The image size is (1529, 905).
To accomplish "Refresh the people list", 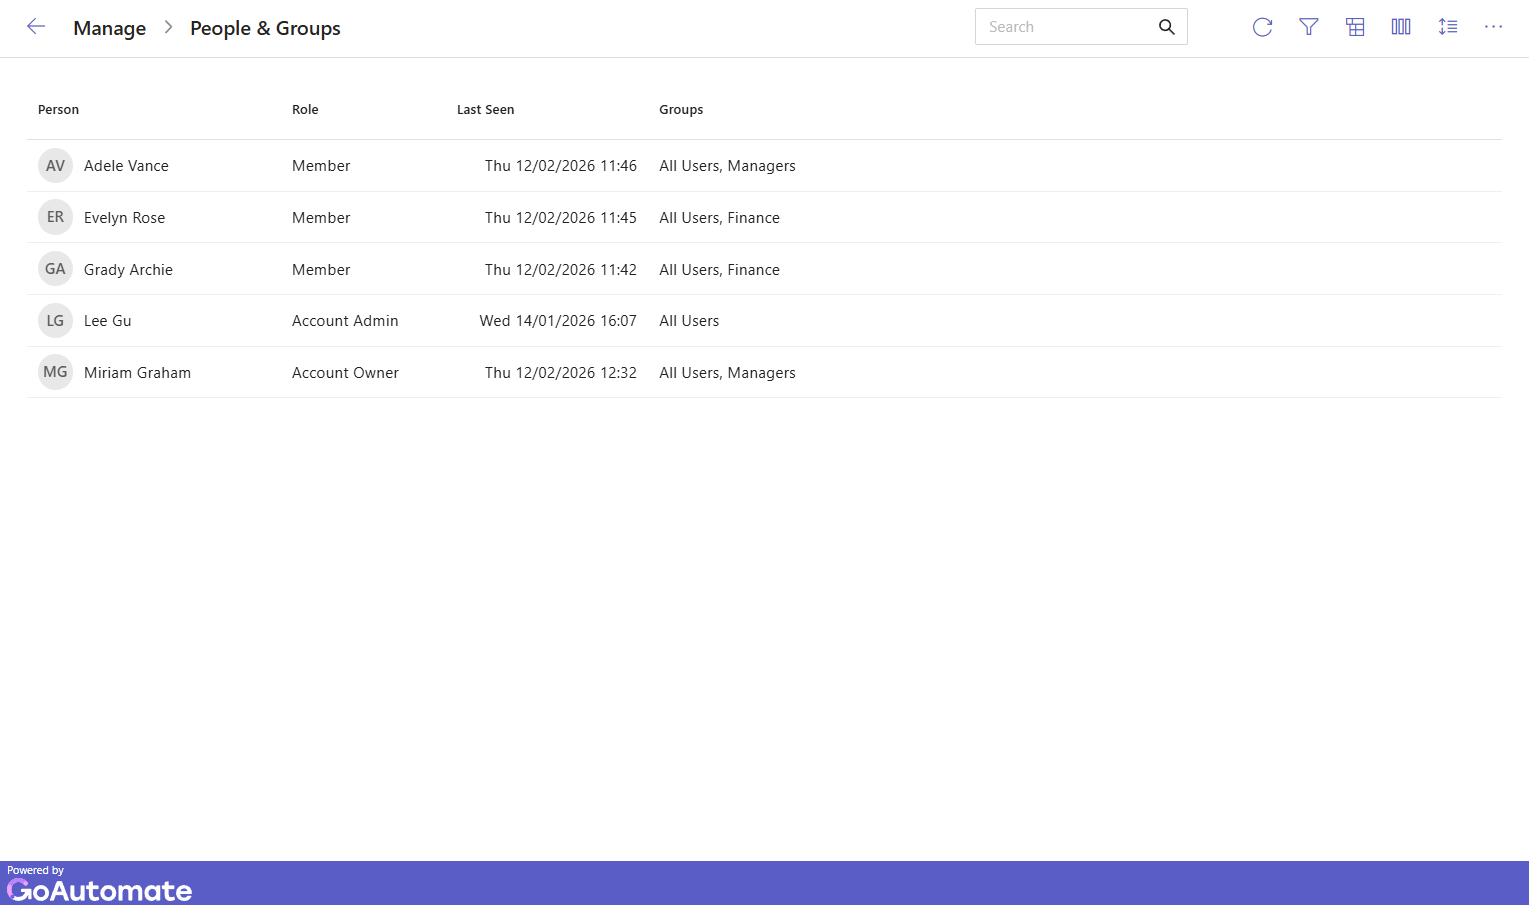I will click(1262, 27).
